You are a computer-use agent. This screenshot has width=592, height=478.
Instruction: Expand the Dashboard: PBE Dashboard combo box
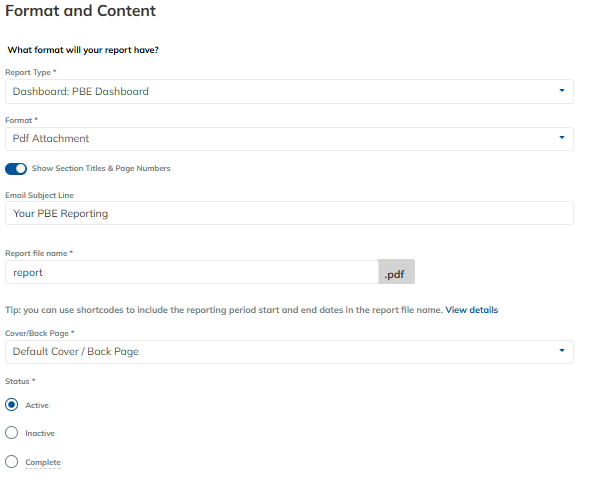[289, 91]
